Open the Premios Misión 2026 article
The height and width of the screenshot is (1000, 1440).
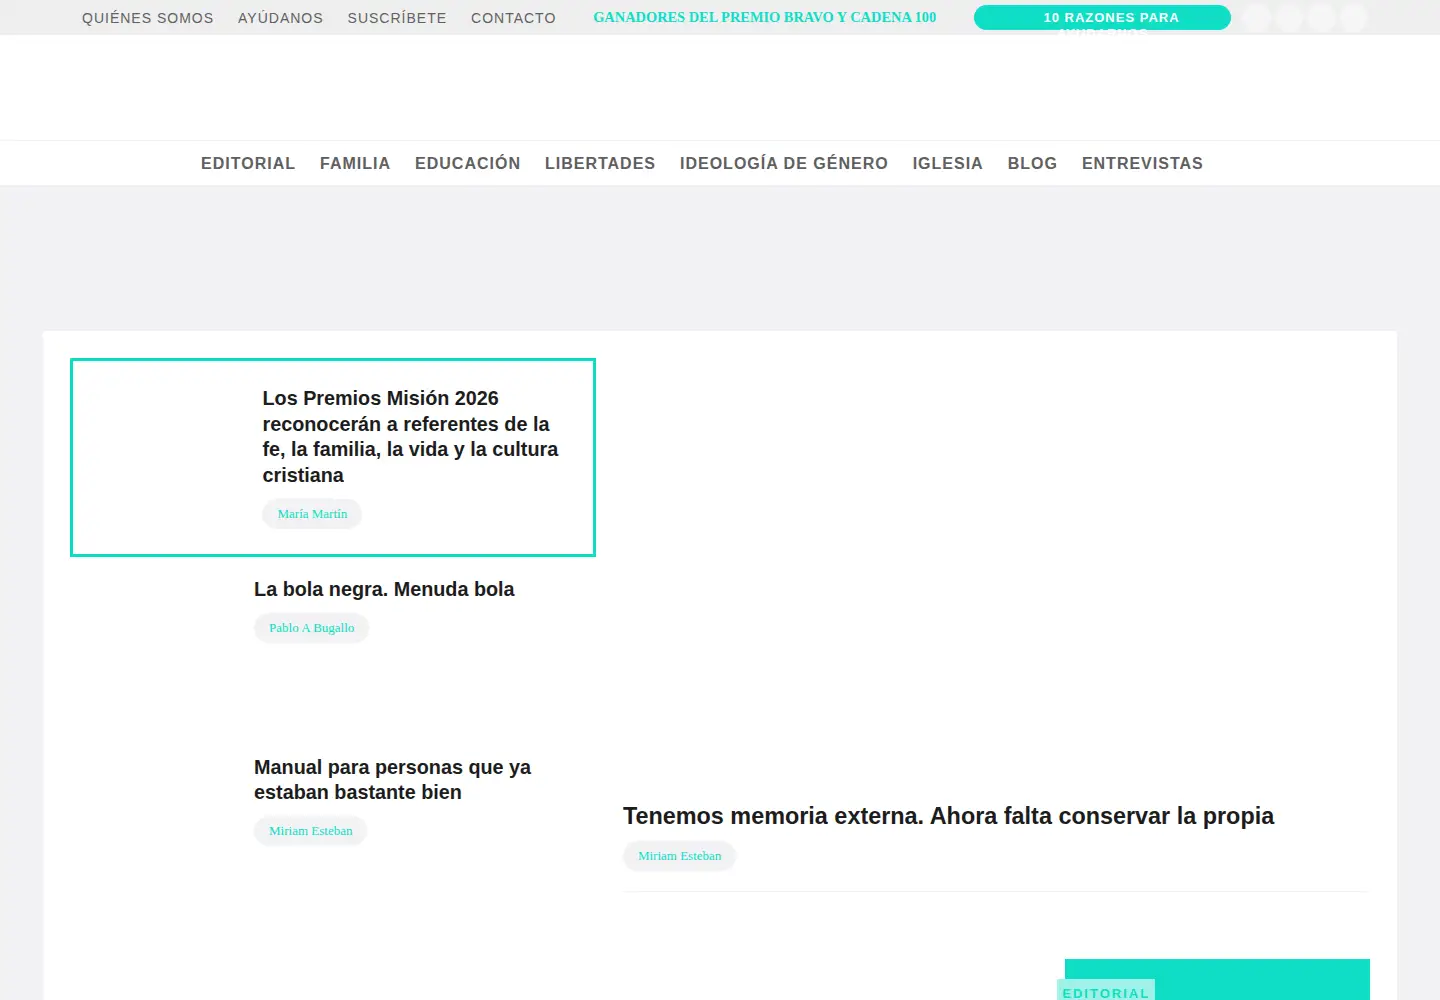(x=410, y=437)
